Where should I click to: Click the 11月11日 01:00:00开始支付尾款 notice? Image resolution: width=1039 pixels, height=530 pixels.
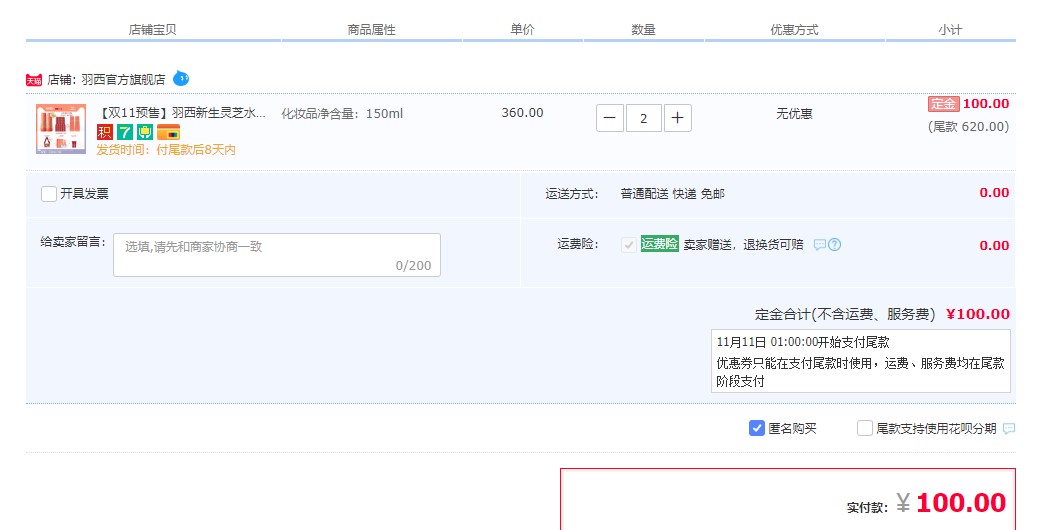(x=802, y=343)
